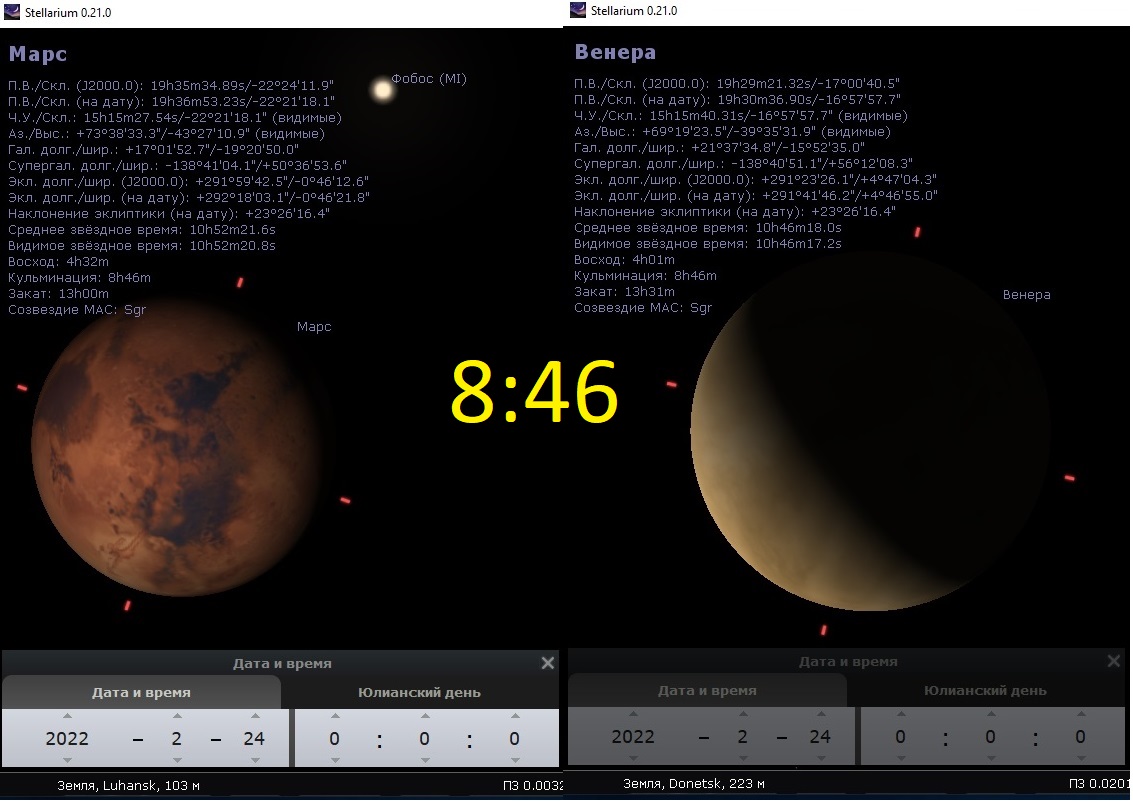This screenshot has width=1133, height=803.
Task: Select Дата и время tab in right window
Action: (707, 690)
